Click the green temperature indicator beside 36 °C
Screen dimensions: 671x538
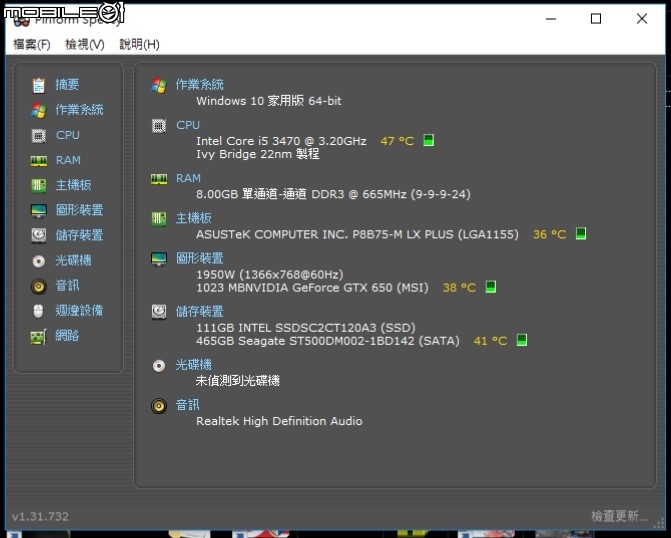pos(581,233)
